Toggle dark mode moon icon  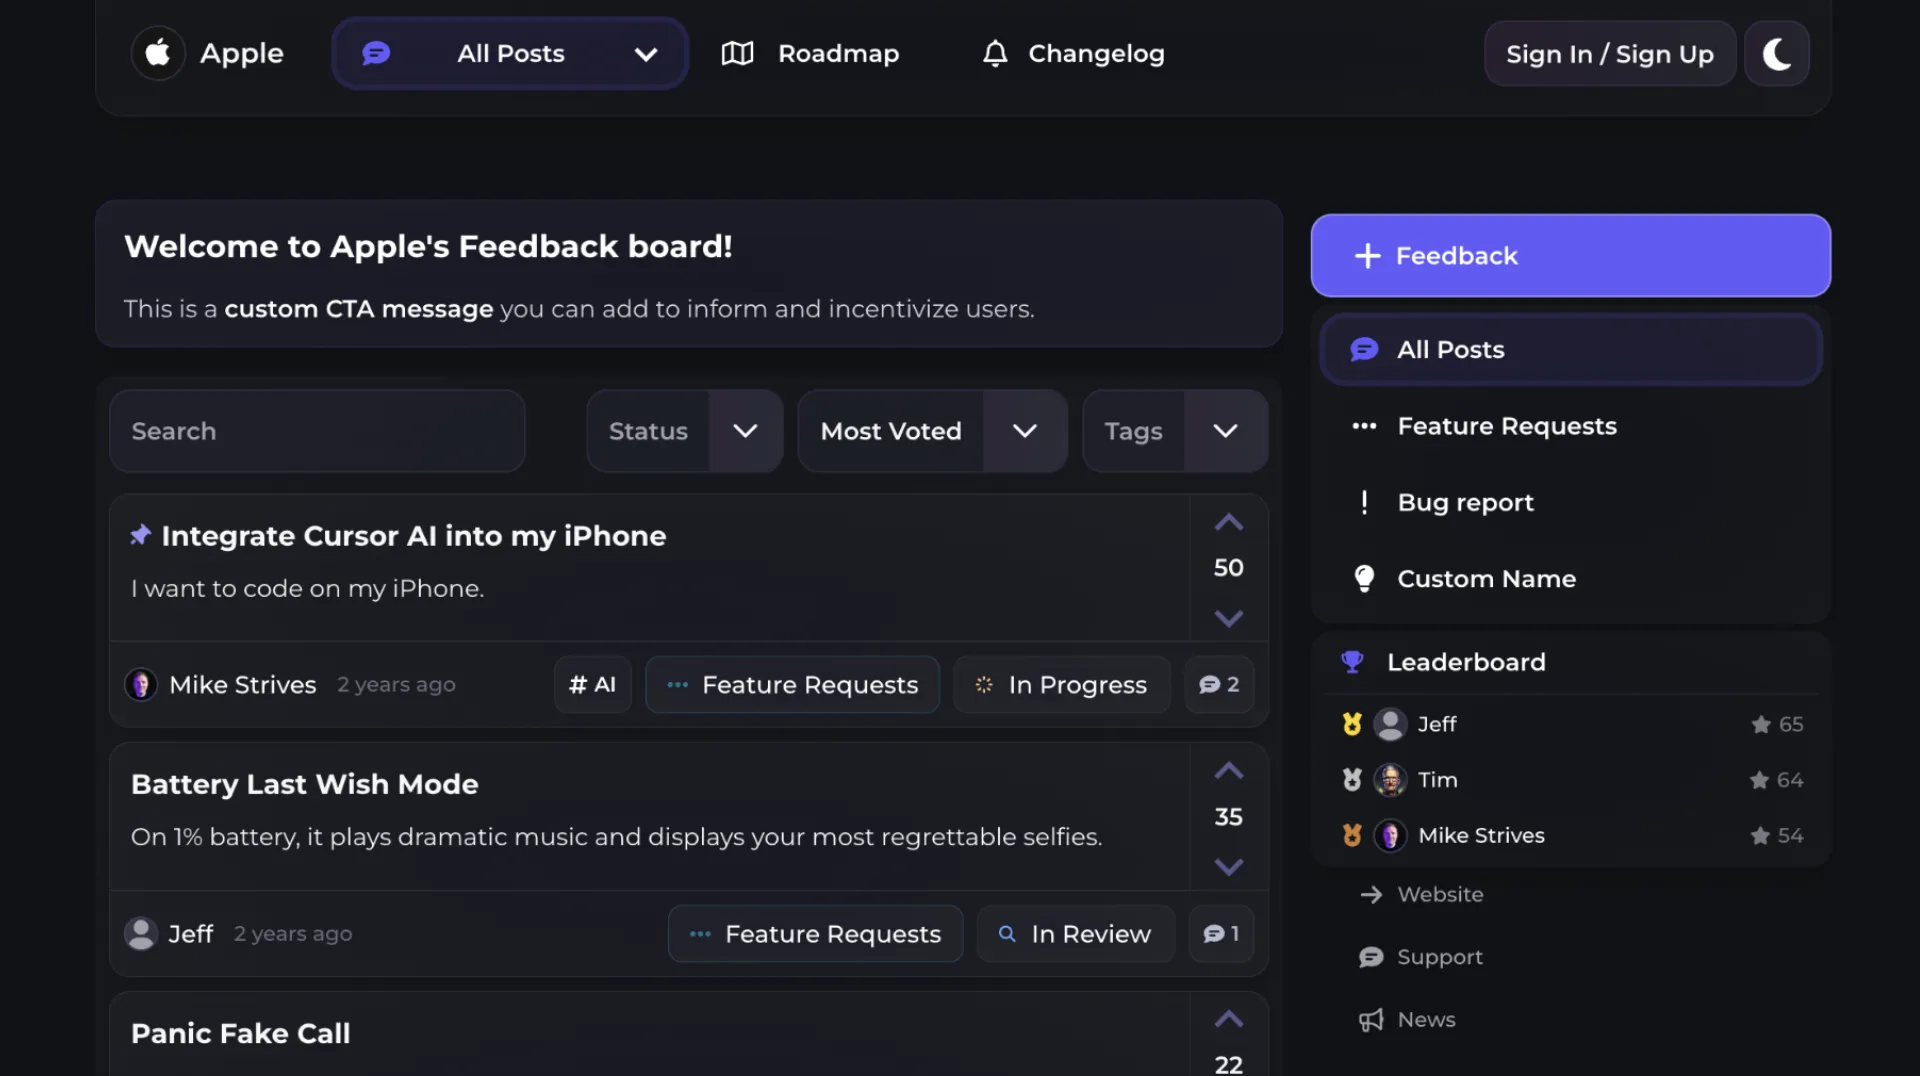pos(1776,54)
